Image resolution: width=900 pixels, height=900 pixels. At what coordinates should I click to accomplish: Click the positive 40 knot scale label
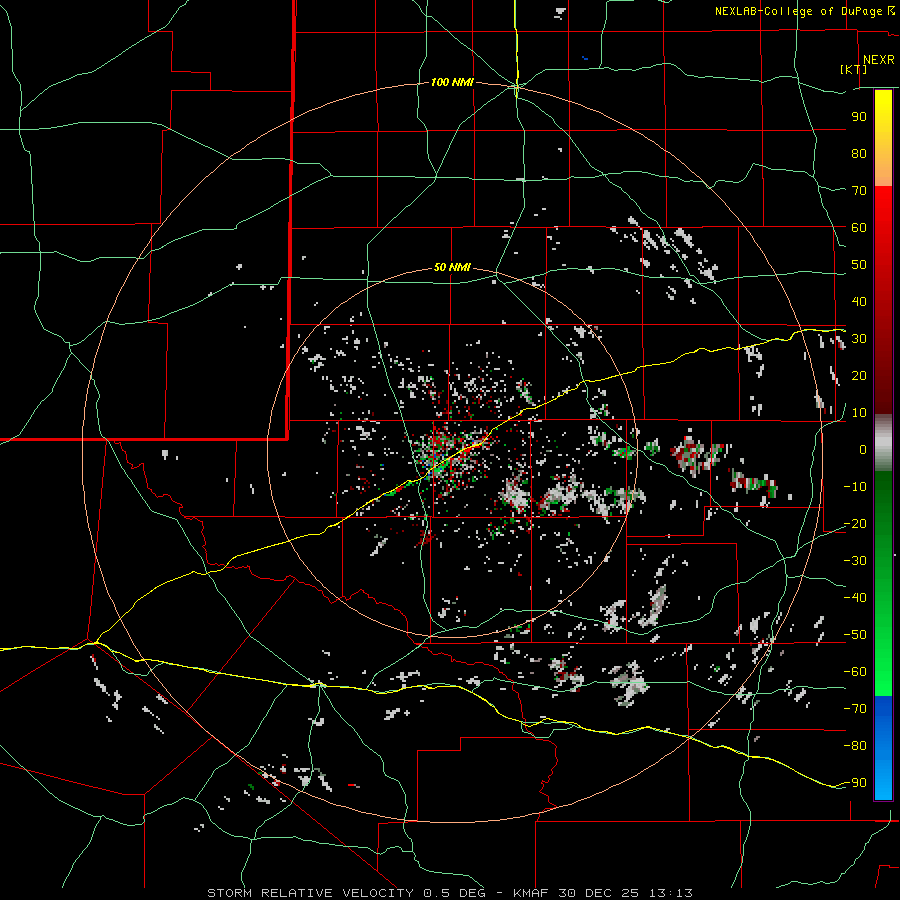(859, 301)
